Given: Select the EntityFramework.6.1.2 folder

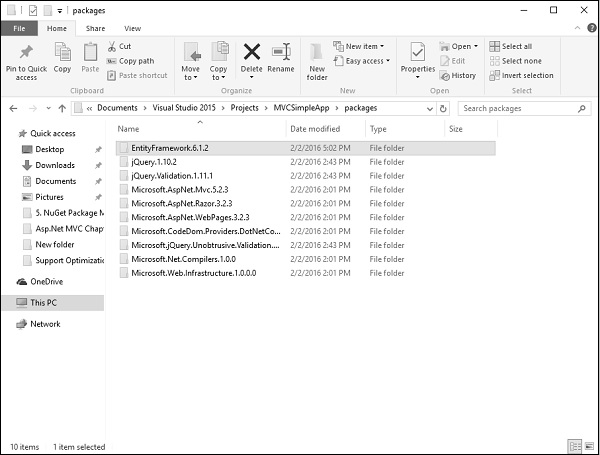Looking at the screenshot, I should (x=305, y=148).
